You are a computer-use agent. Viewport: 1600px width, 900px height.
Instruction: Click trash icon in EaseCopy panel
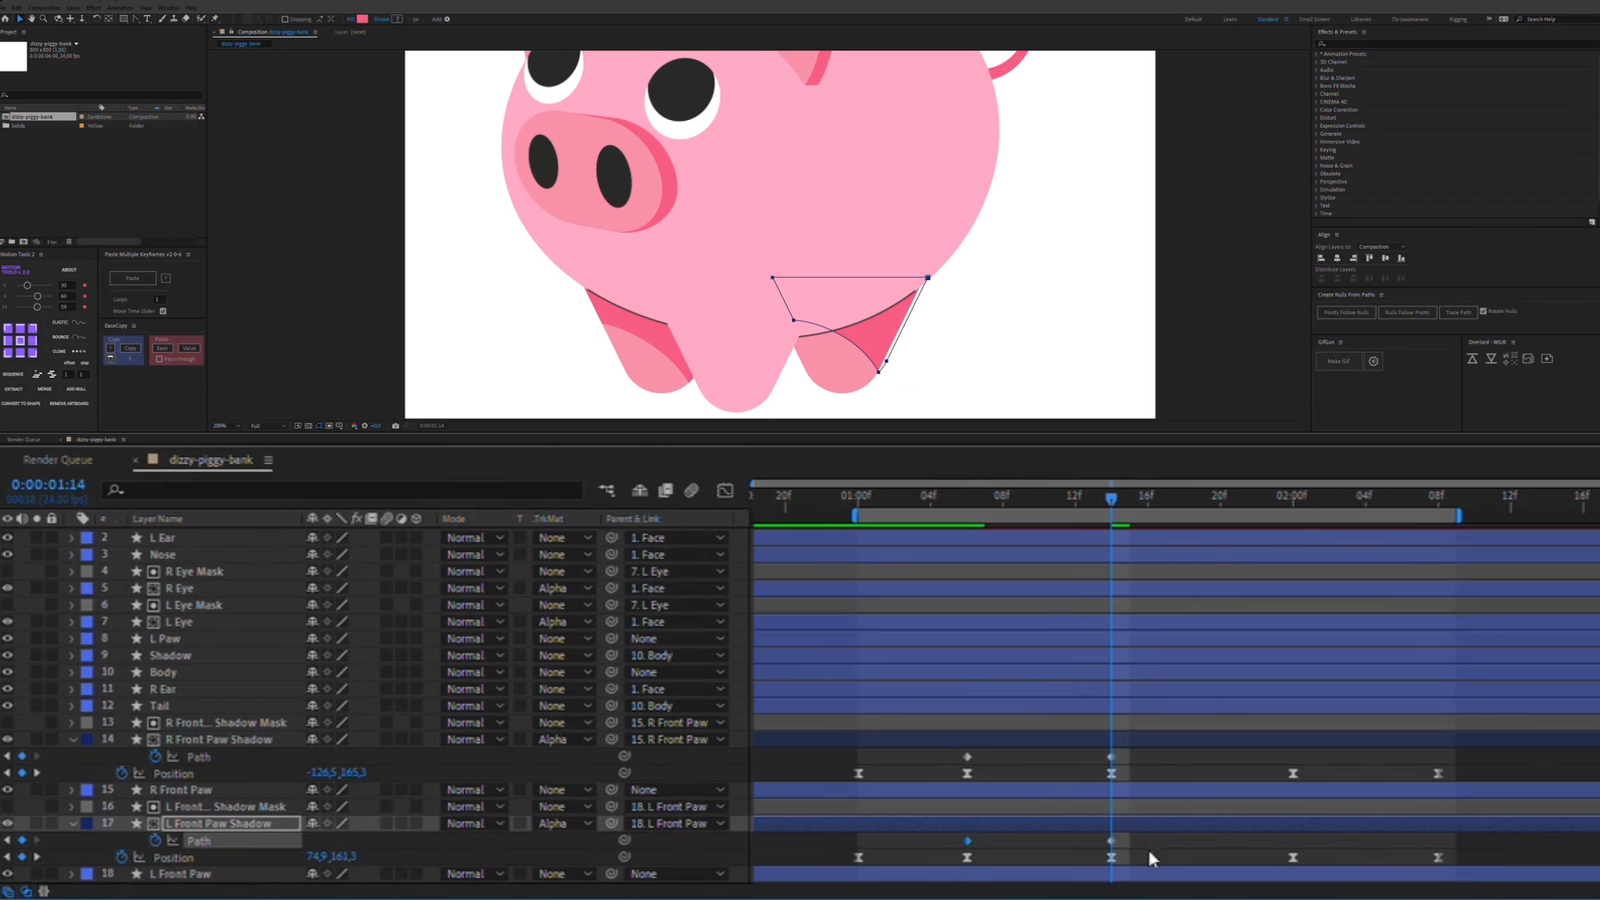point(111,358)
